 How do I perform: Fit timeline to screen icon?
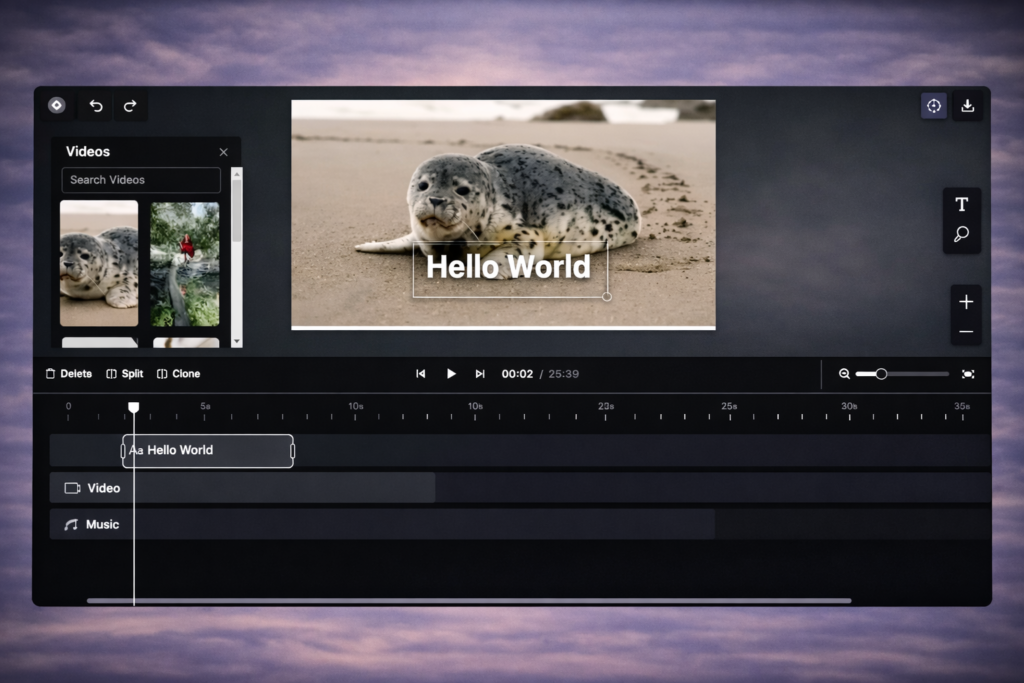(x=967, y=374)
